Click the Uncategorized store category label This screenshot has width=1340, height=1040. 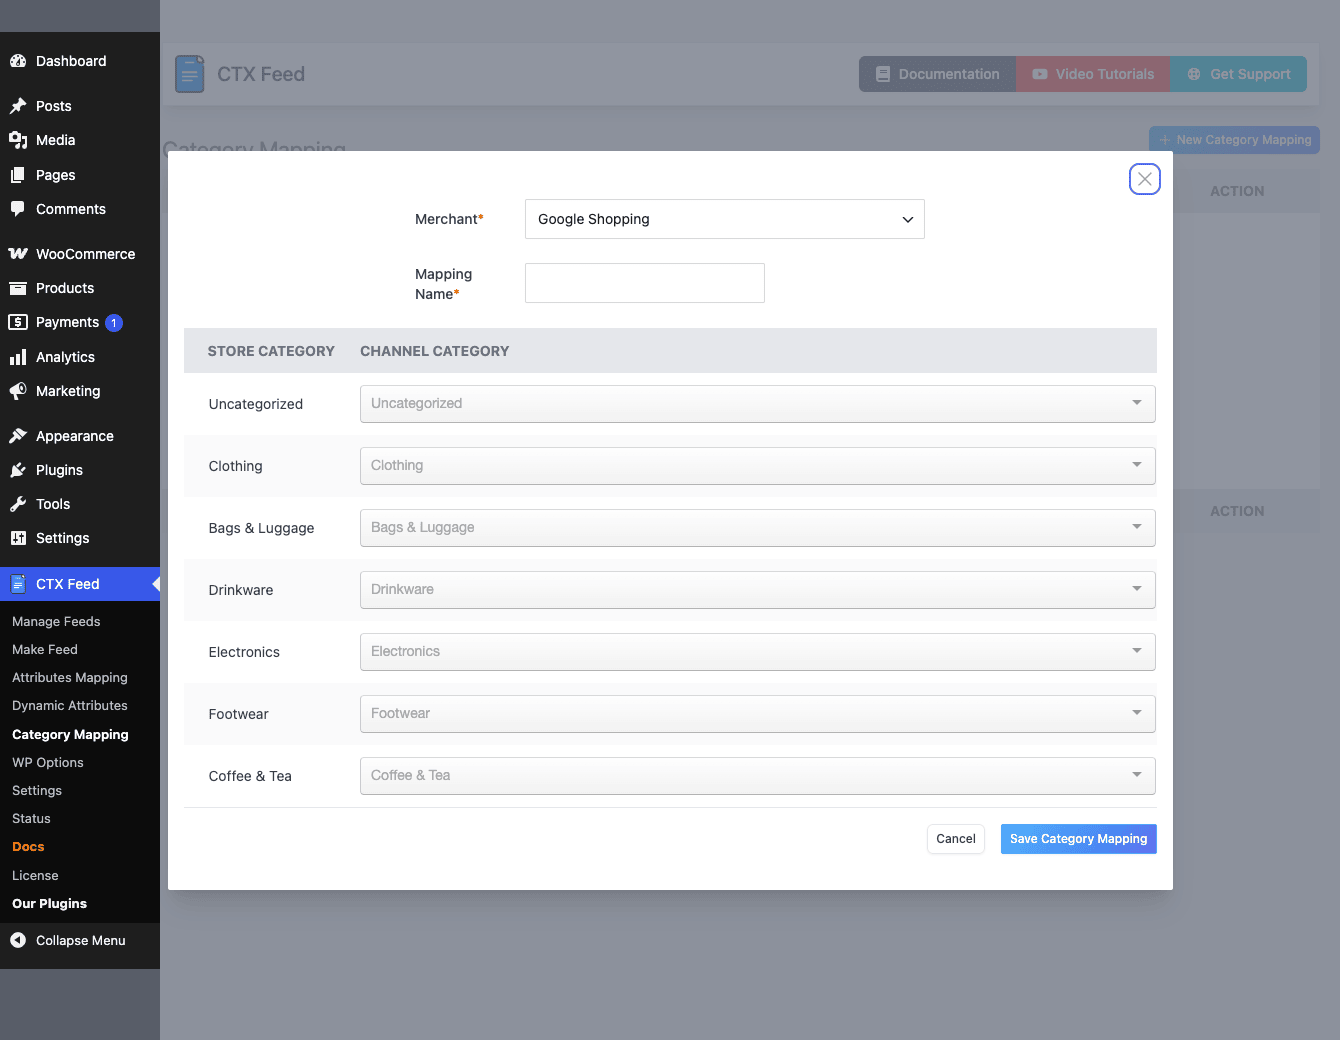(x=256, y=404)
